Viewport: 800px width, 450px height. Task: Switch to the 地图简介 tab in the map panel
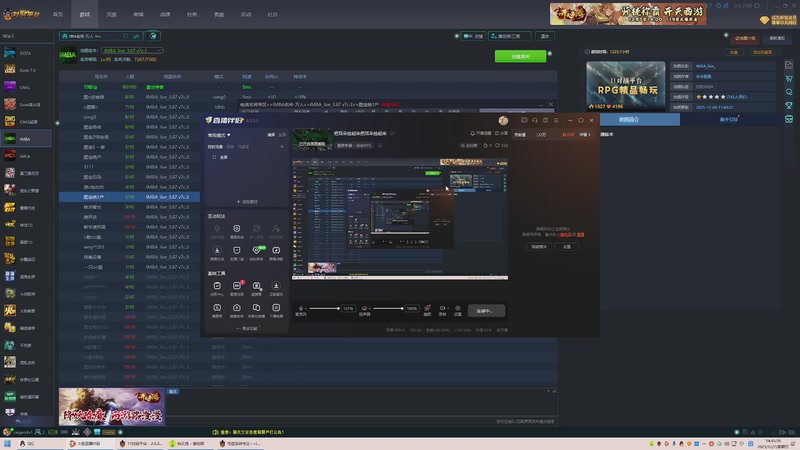(629, 119)
